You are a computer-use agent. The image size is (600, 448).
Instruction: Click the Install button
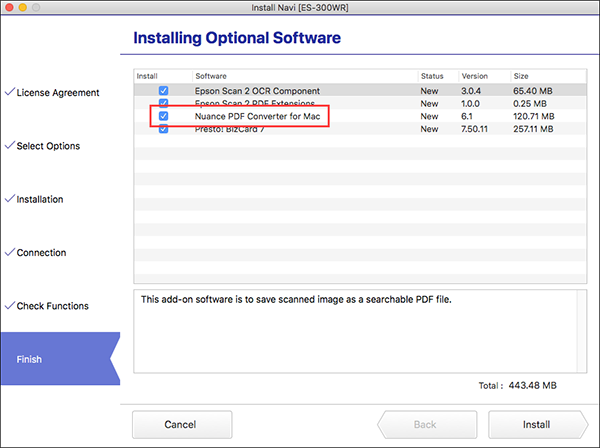[x=537, y=425]
